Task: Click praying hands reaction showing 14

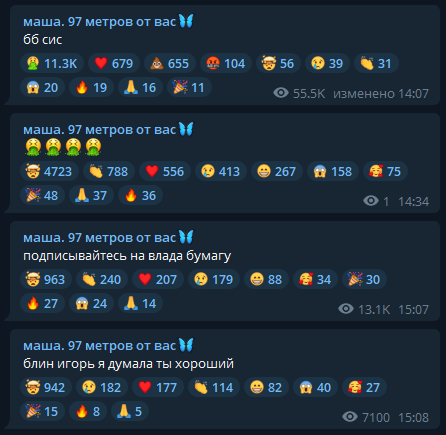Action: pos(140,303)
